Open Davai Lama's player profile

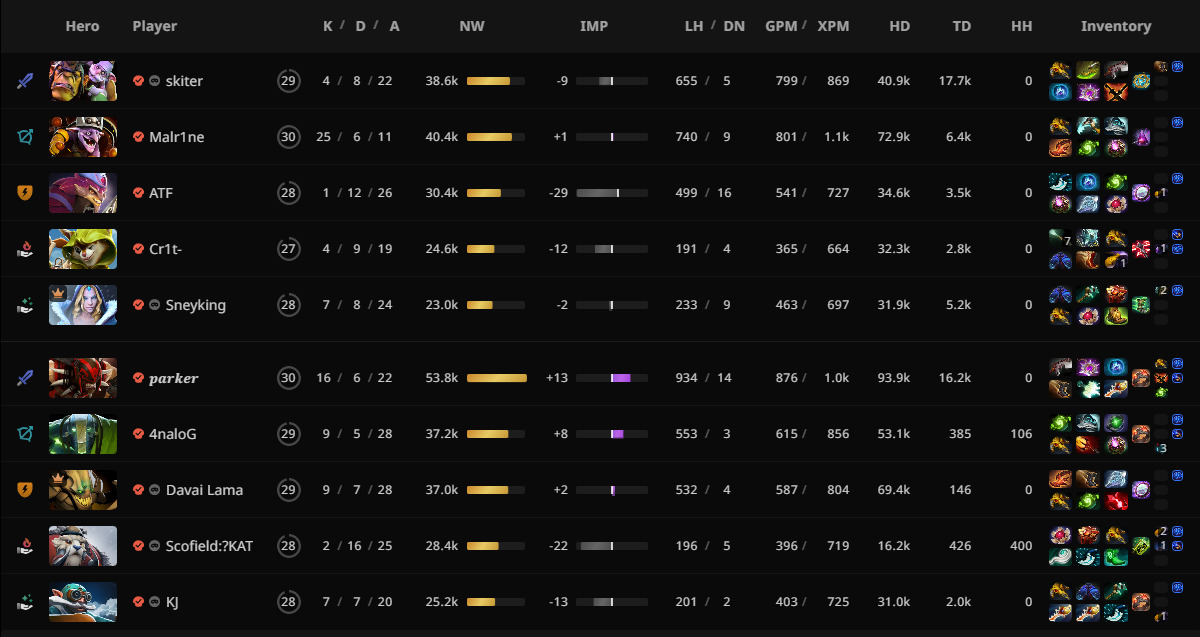pos(204,490)
